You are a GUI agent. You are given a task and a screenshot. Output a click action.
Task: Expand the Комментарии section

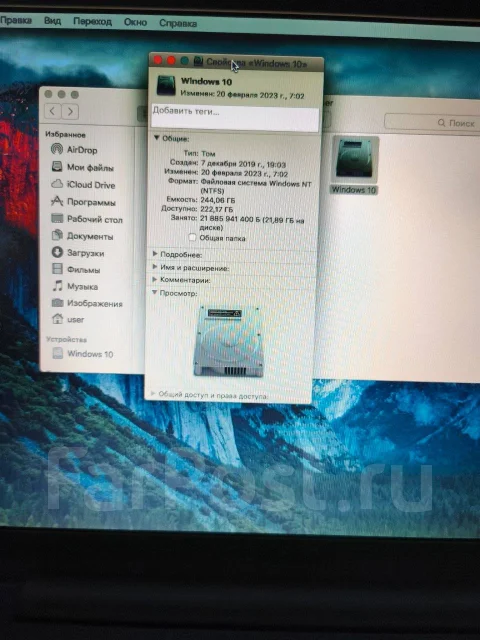pos(155,280)
